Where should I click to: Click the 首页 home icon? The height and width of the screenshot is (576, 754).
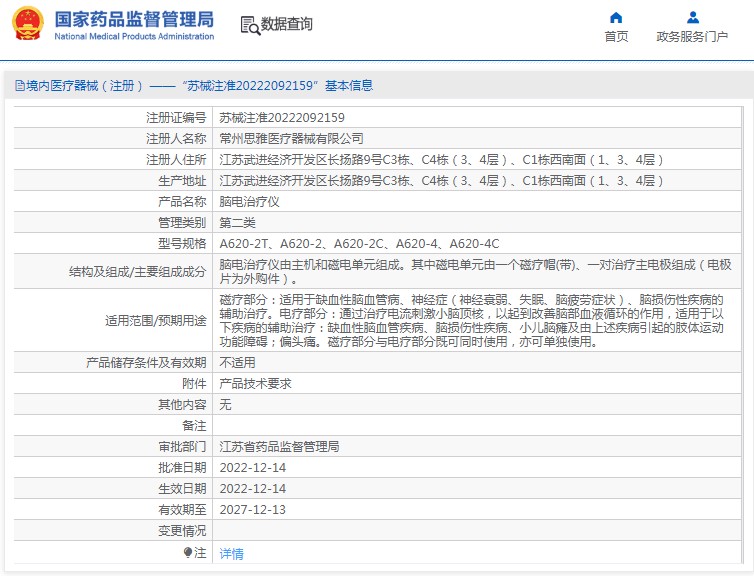coord(616,18)
